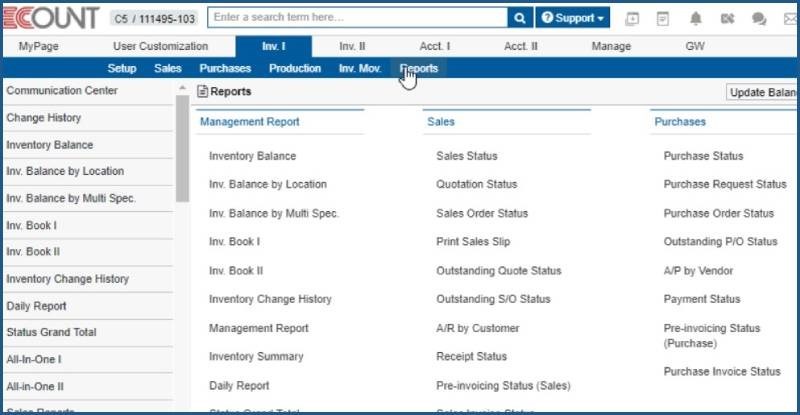Image resolution: width=800 pixels, height=415 pixels.
Task: Open Inv. Balance by Multi Spec. in sidebar
Action: point(70,198)
